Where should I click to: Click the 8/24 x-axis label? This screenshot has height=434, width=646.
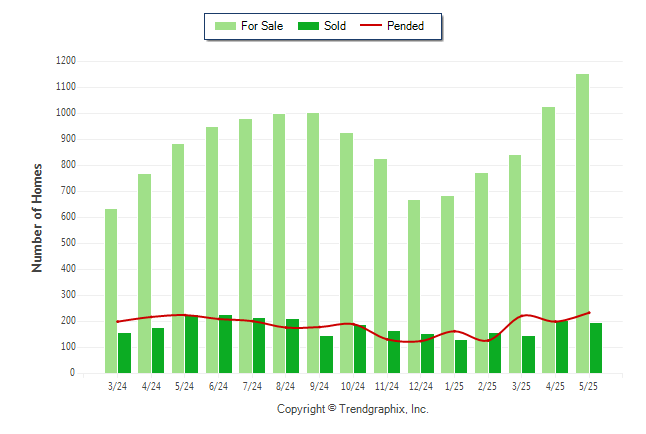coord(285,386)
